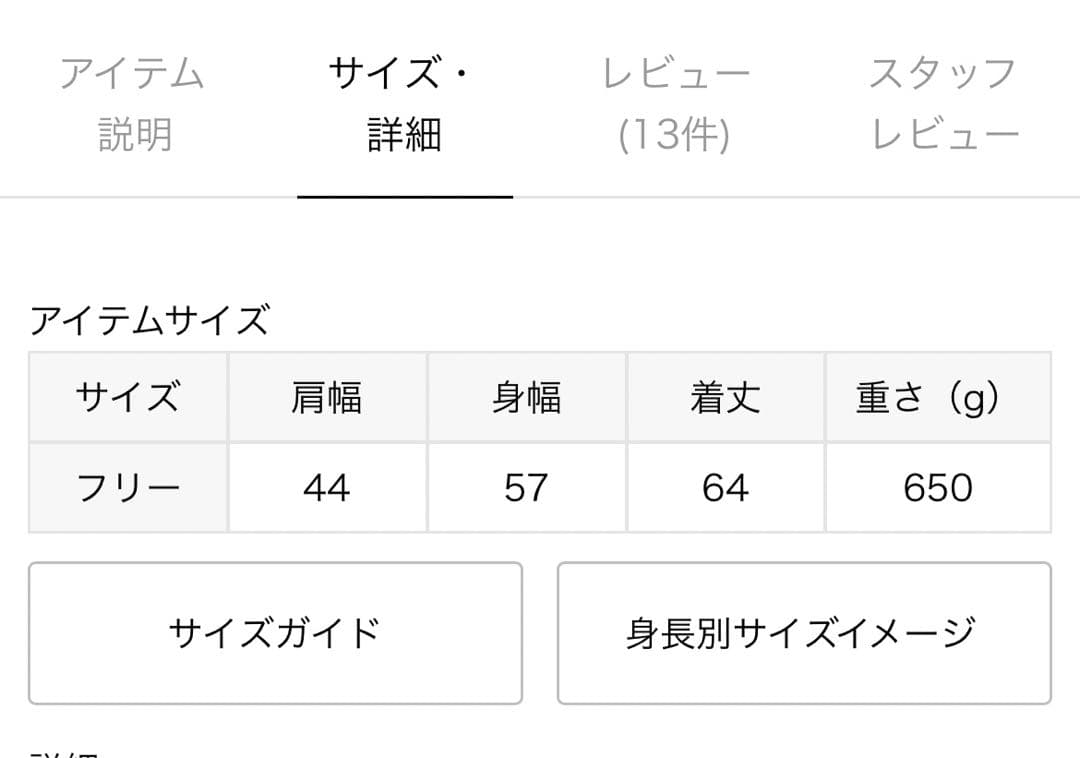
Task: Click the 重さ (g) column header
Action: tap(930, 397)
